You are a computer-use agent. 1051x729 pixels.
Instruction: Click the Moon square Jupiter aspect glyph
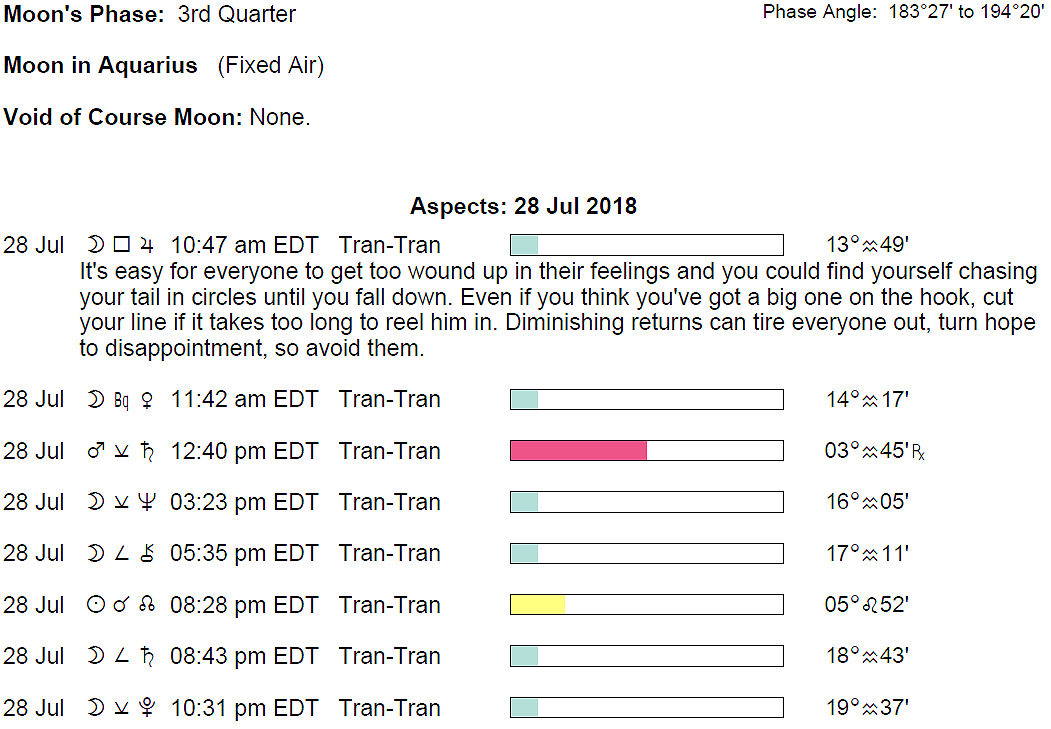122,245
